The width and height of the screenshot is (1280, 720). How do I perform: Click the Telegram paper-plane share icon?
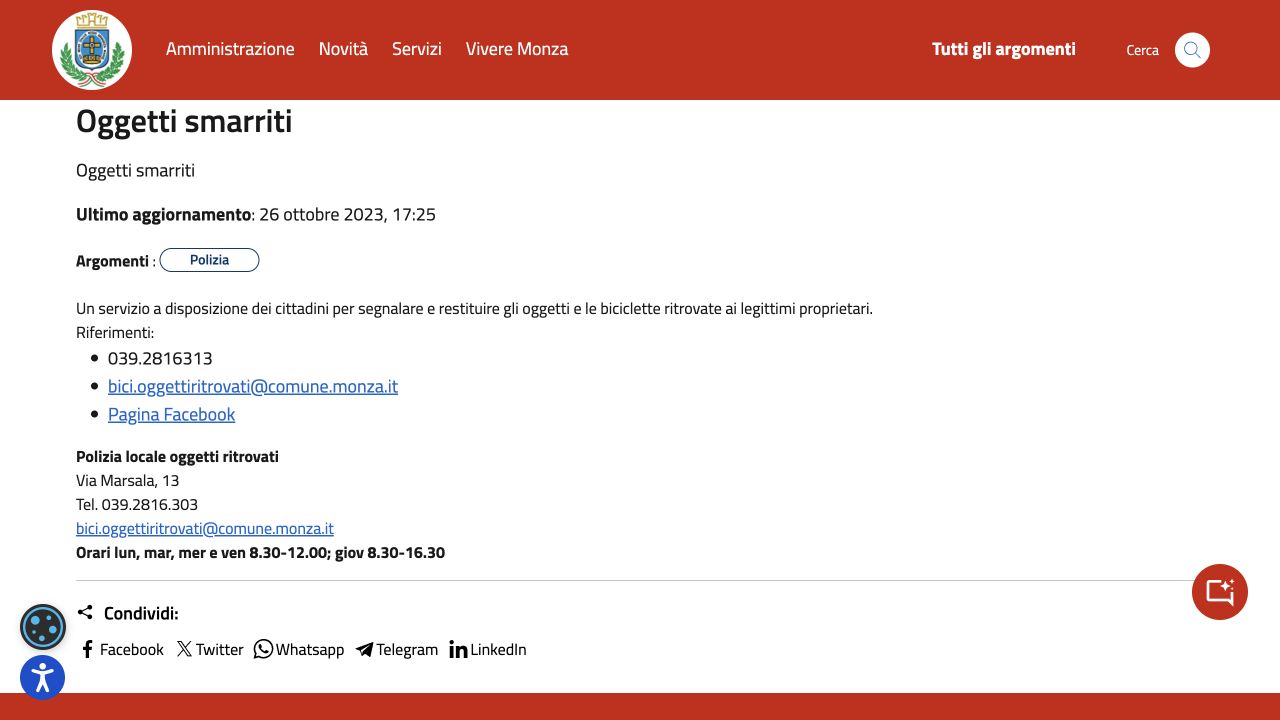click(364, 650)
